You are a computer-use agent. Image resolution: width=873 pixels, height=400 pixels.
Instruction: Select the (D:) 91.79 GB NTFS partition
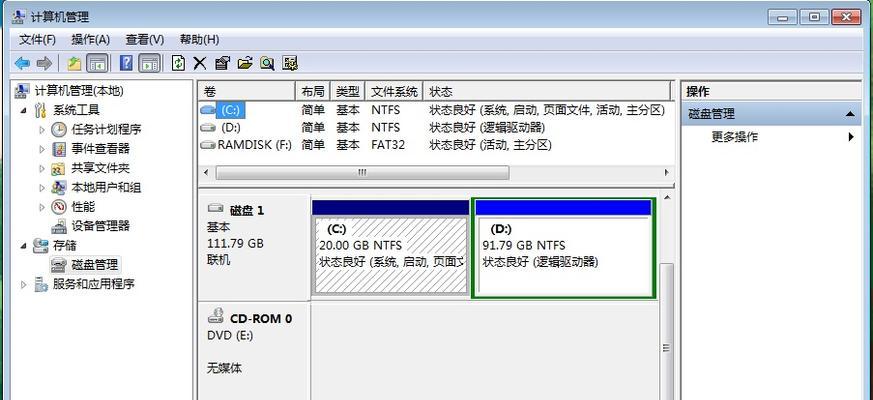(x=563, y=248)
